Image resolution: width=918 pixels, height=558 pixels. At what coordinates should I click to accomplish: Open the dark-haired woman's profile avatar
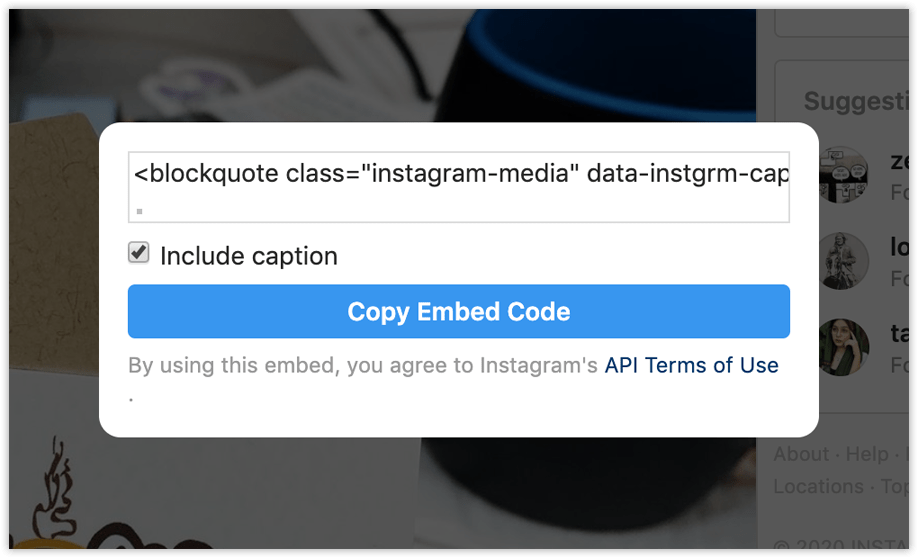click(x=843, y=347)
